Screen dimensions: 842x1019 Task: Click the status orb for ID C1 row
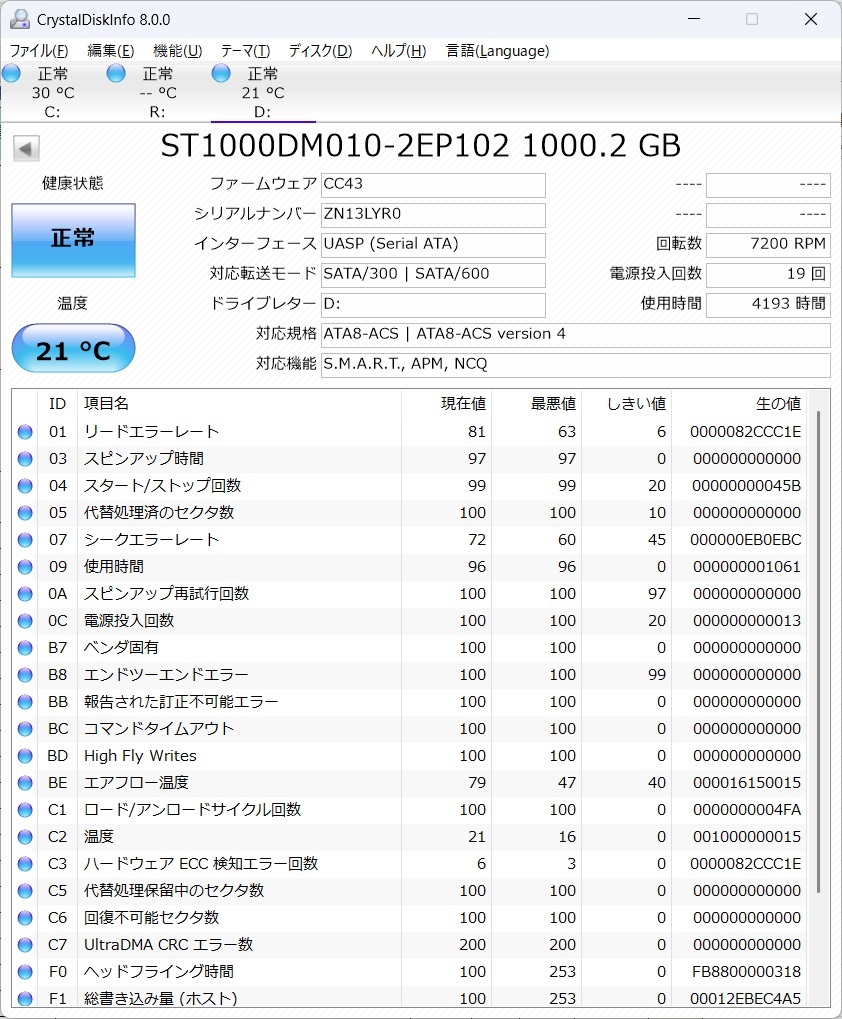coord(25,810)
